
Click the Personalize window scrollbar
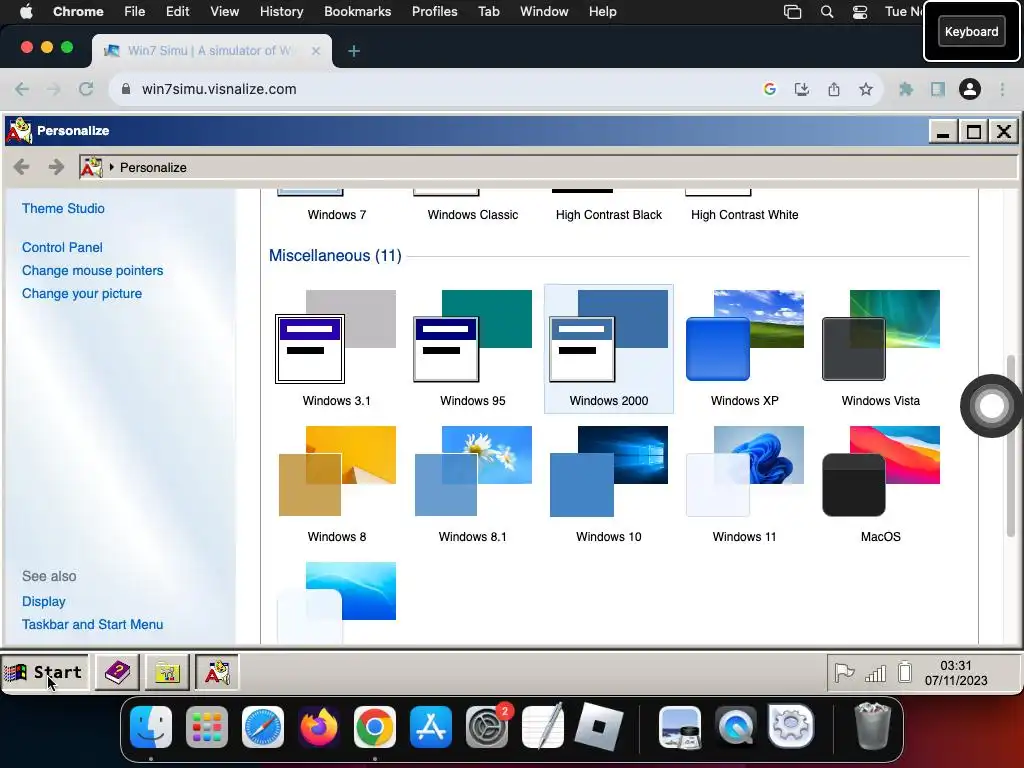tap(1011, 446)
